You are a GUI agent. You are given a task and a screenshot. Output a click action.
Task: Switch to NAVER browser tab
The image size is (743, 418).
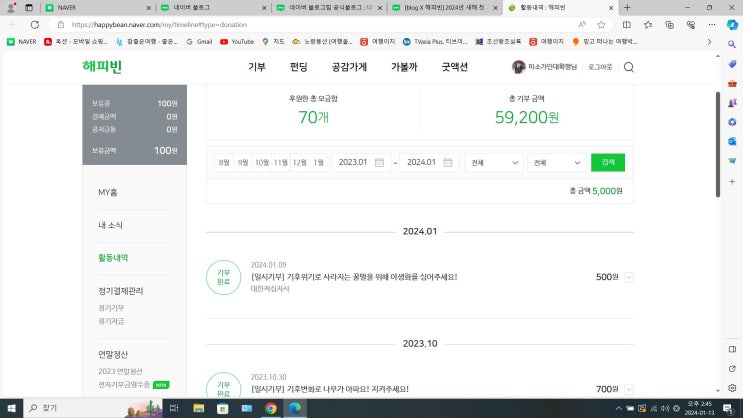(x=98, y=8)
